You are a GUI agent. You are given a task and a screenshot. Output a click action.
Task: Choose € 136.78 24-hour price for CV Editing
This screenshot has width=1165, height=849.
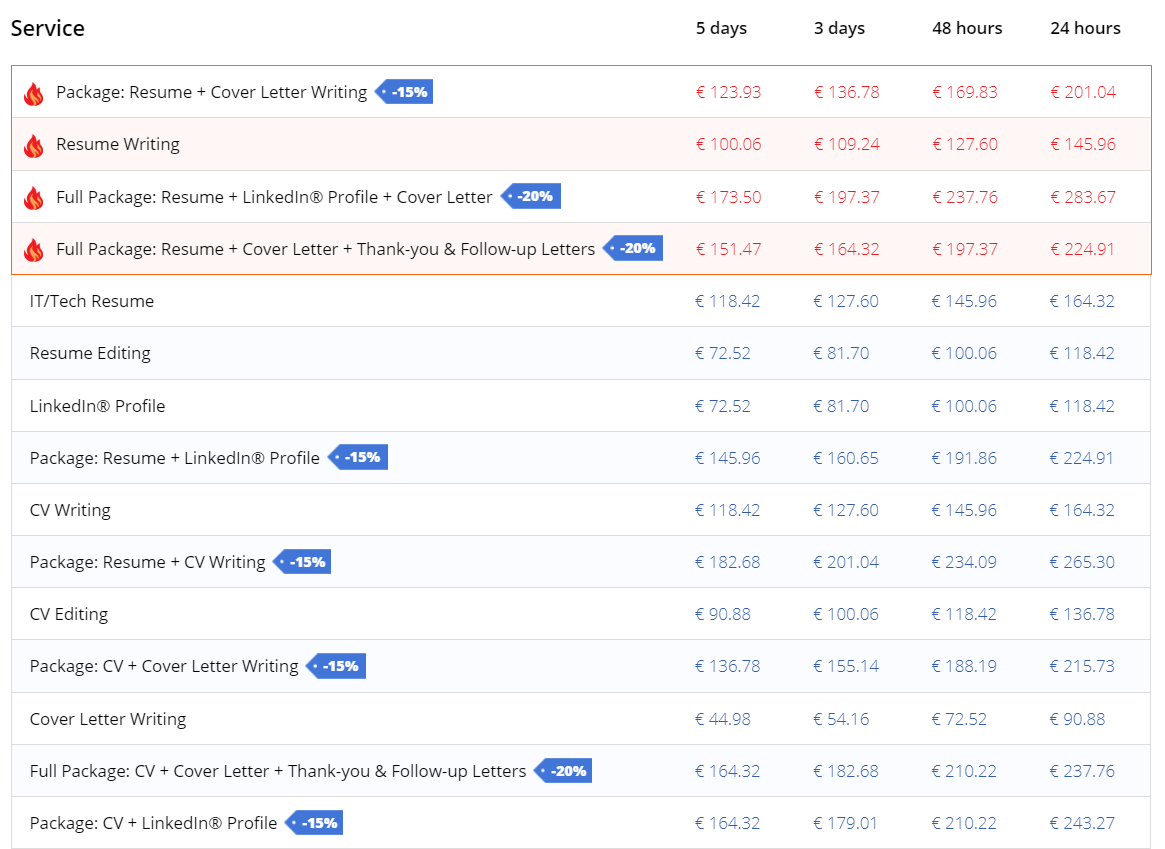point(1082,614)
